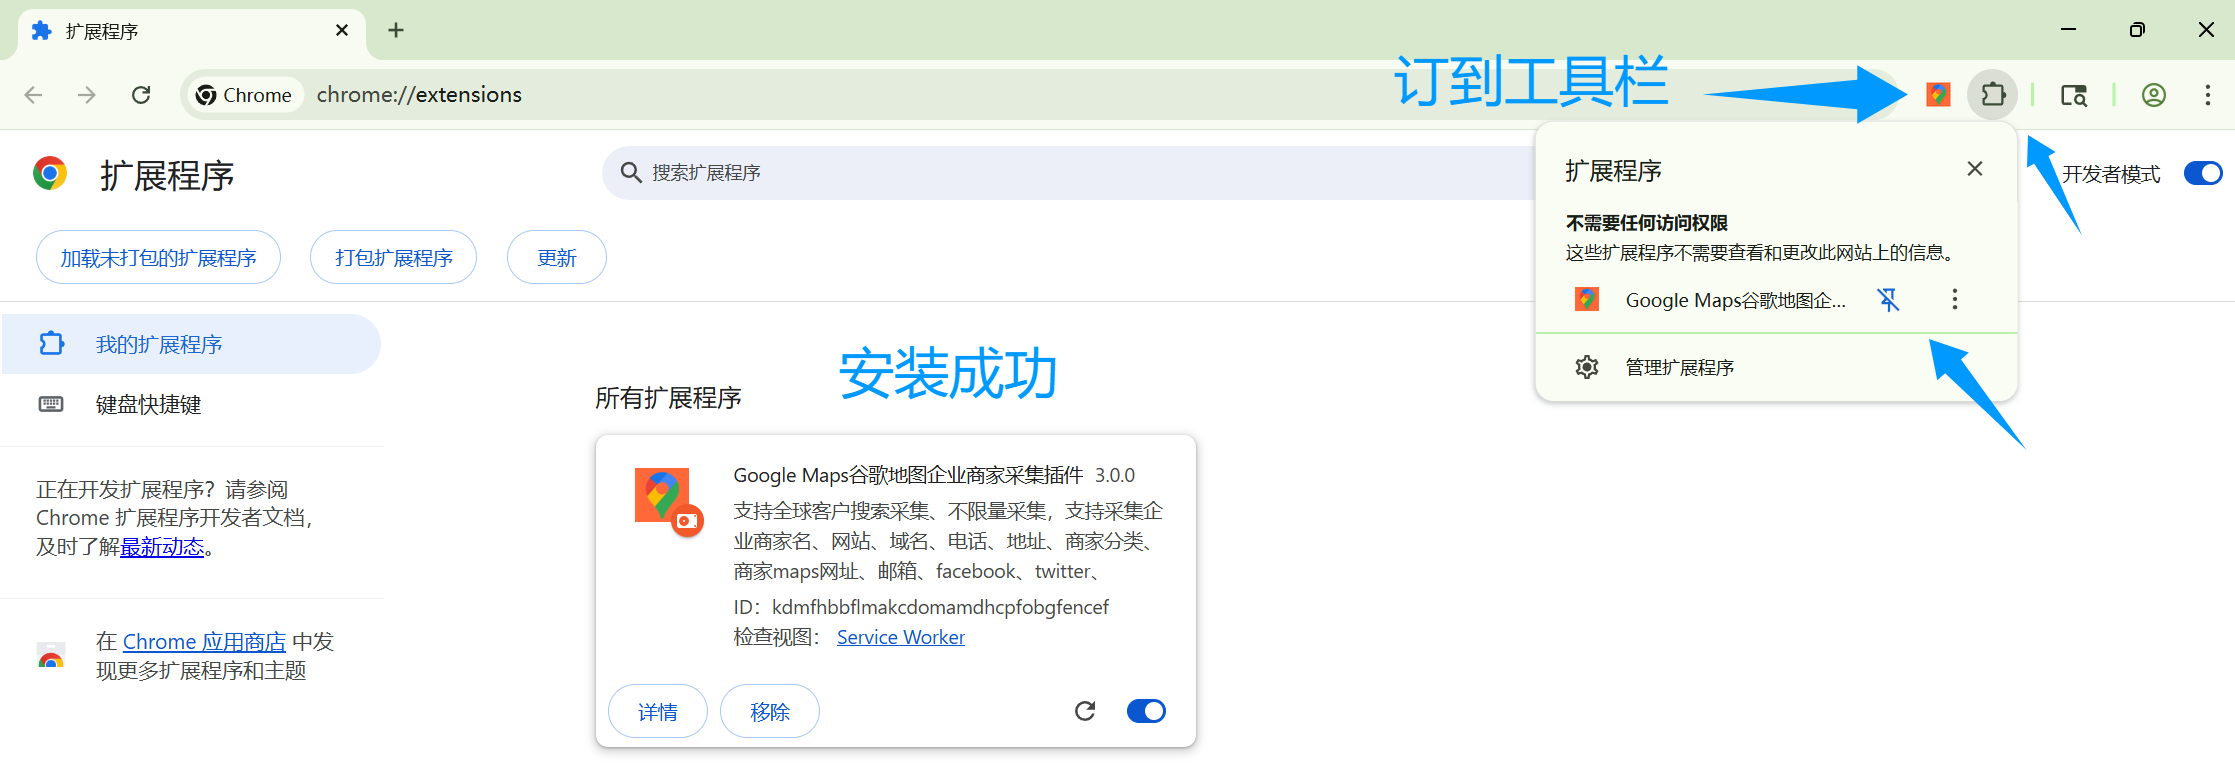Click the Chrome logo beside 扩展程序 heading
Screen dimensions: 2235x776
[50, 173]
